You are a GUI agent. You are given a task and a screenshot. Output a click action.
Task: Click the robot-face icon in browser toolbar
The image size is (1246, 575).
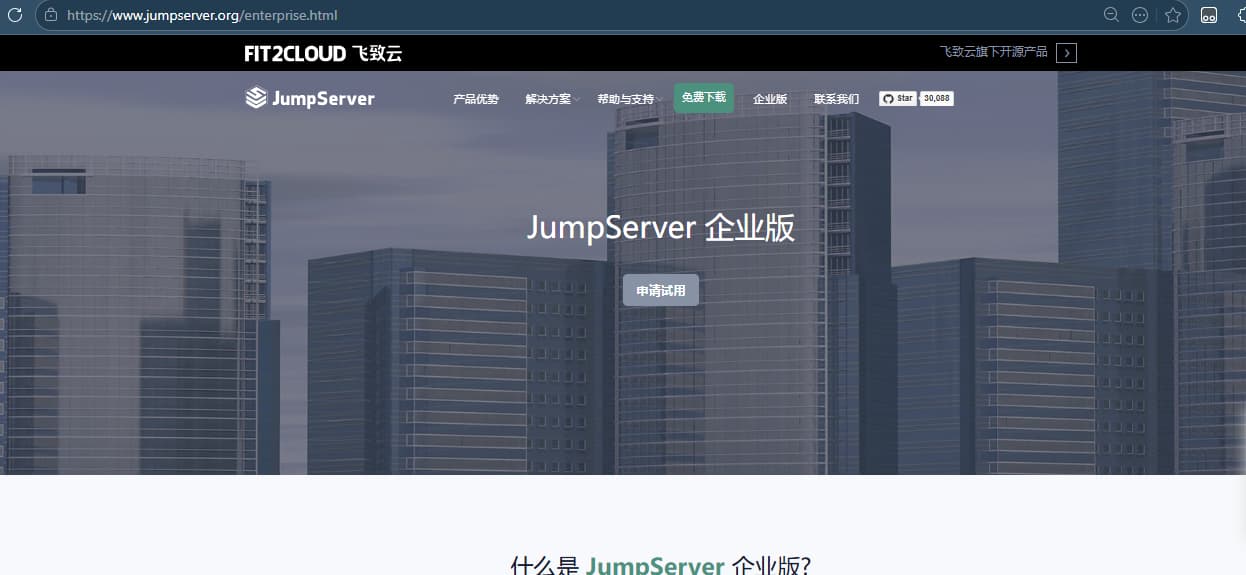point(1208,15)
